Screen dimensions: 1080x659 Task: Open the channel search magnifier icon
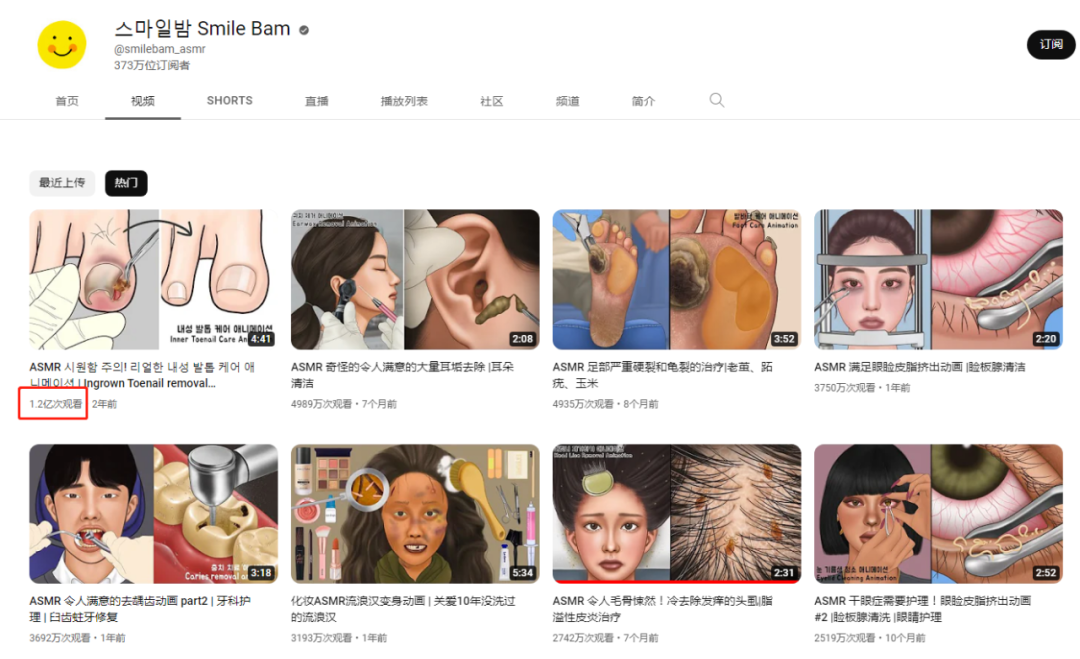[x=716, y=101]
